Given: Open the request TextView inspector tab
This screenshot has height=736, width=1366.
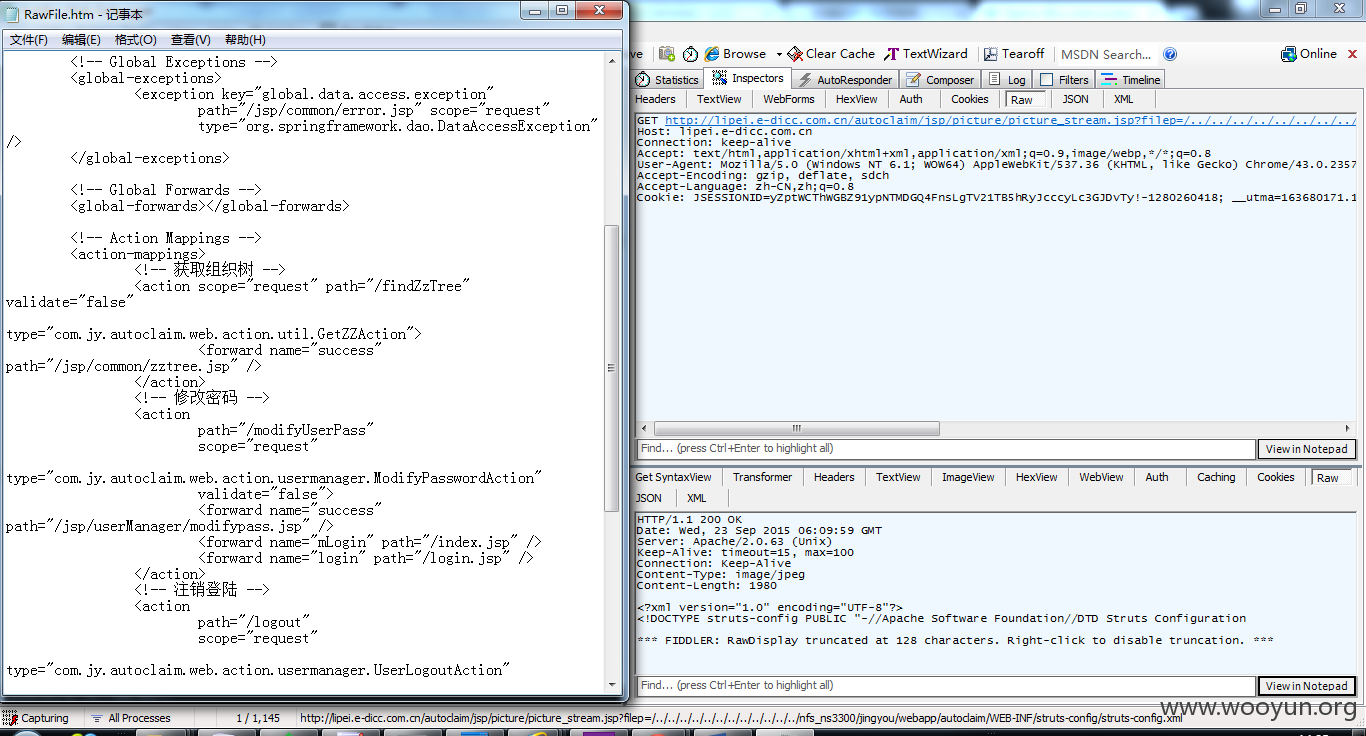Looking at the screenshot, I should click(x=720, y=99).
